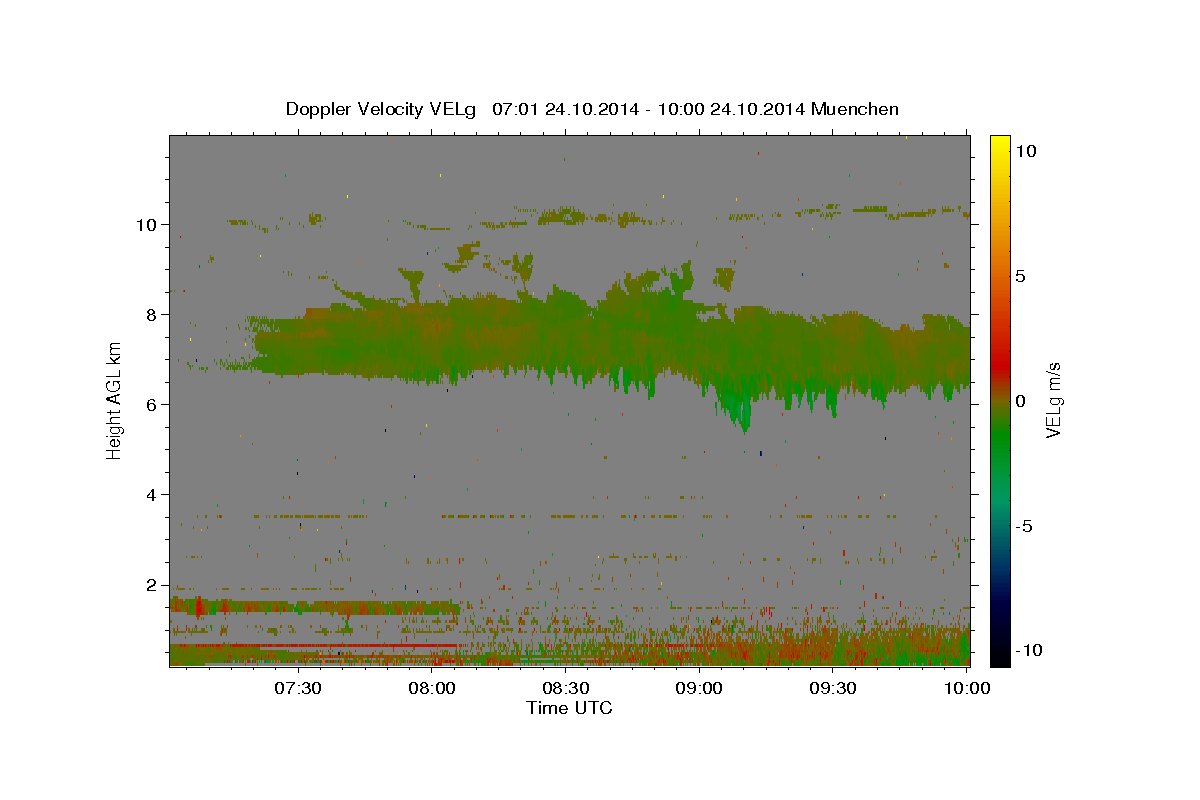
Task: Click the 08:30 time tick label
Action: (566, 688)
